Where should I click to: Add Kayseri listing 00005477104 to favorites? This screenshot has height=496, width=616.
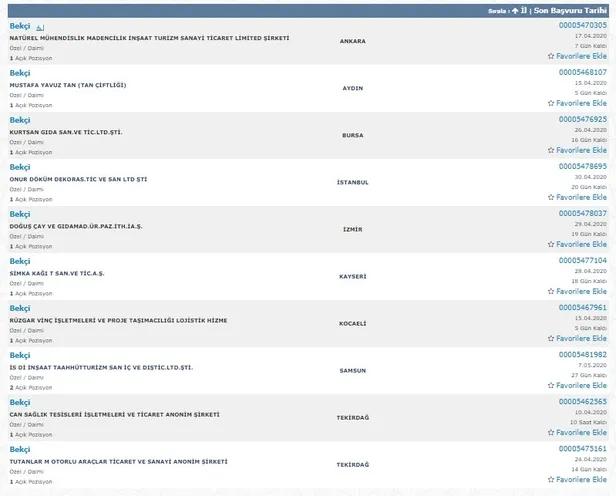[577, 292]
